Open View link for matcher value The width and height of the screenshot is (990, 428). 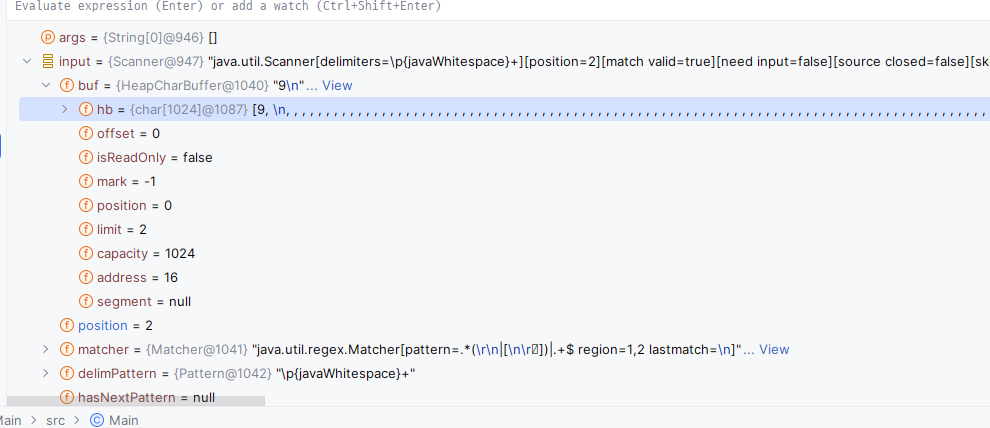[774, 349]
